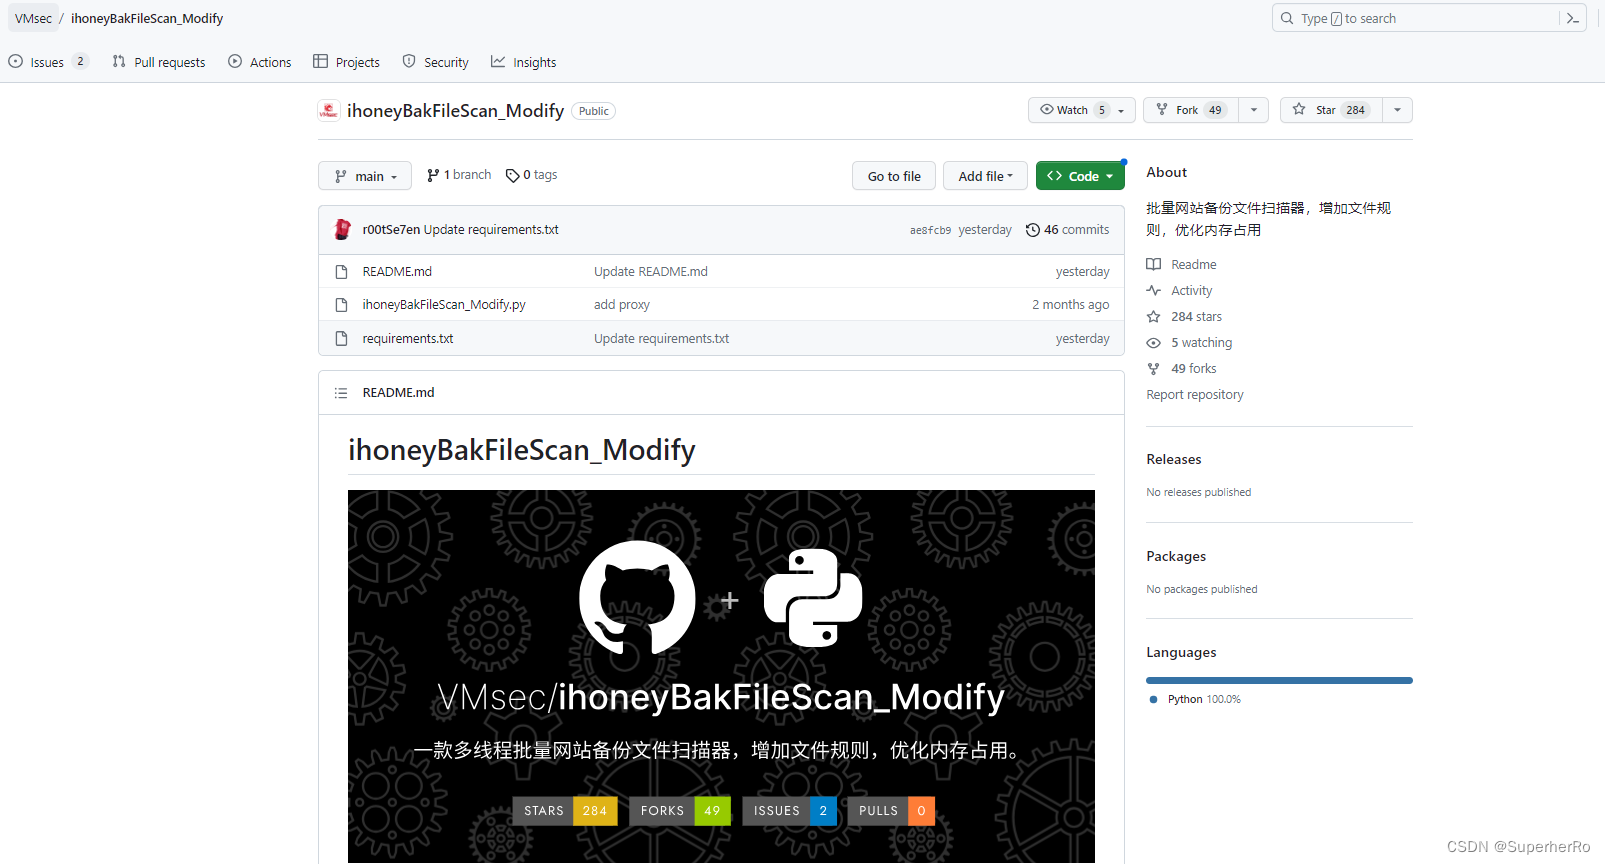Open the requirements.txt file name
Screen dimensions: 1605x864
click(408, 339)
